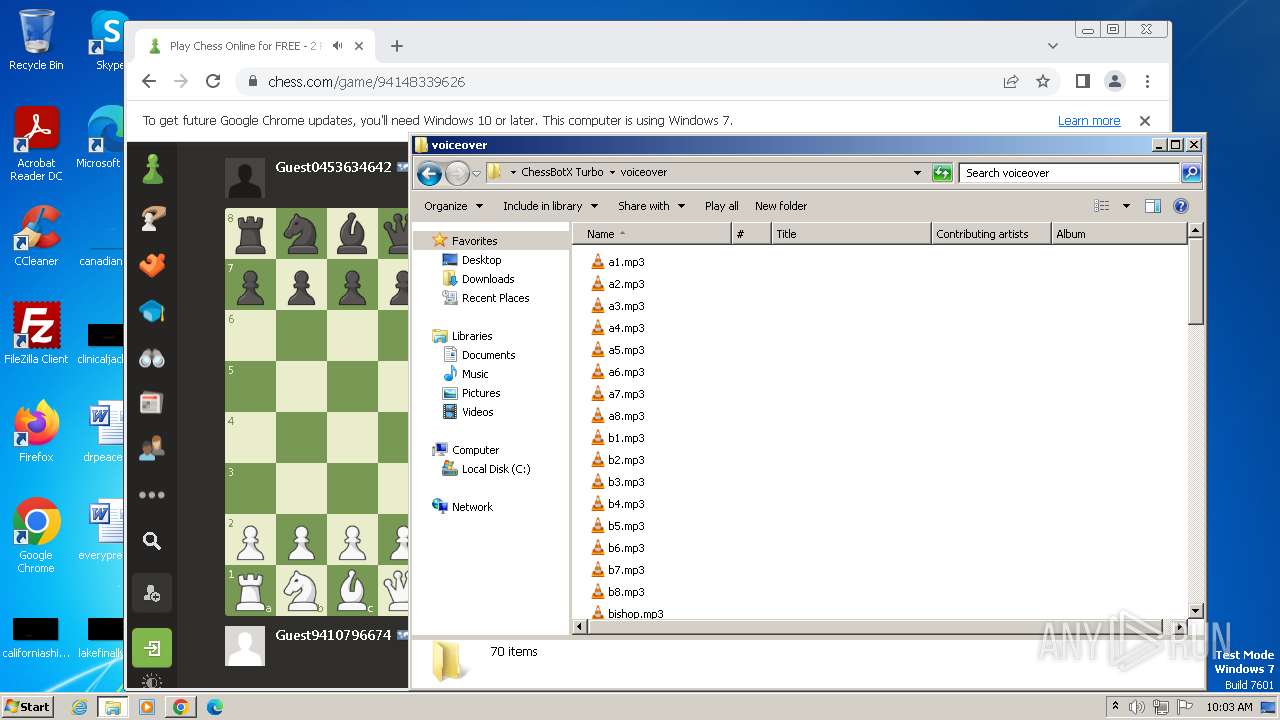Follow the Learn more link
This screenshot has width=1280, height=720.
pos(1089,121)
